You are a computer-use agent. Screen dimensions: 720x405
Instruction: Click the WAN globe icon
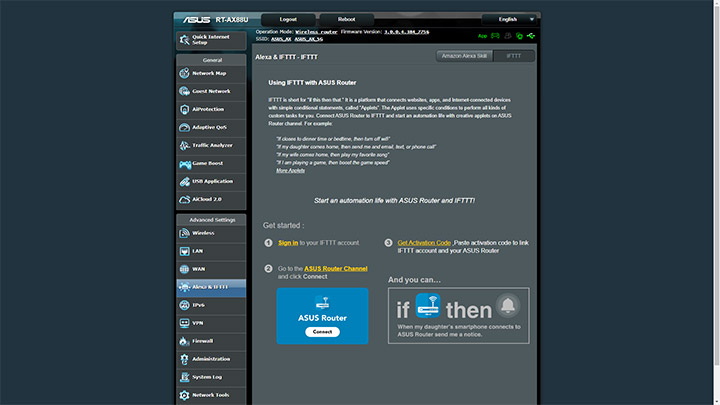[x=185, y=269]
